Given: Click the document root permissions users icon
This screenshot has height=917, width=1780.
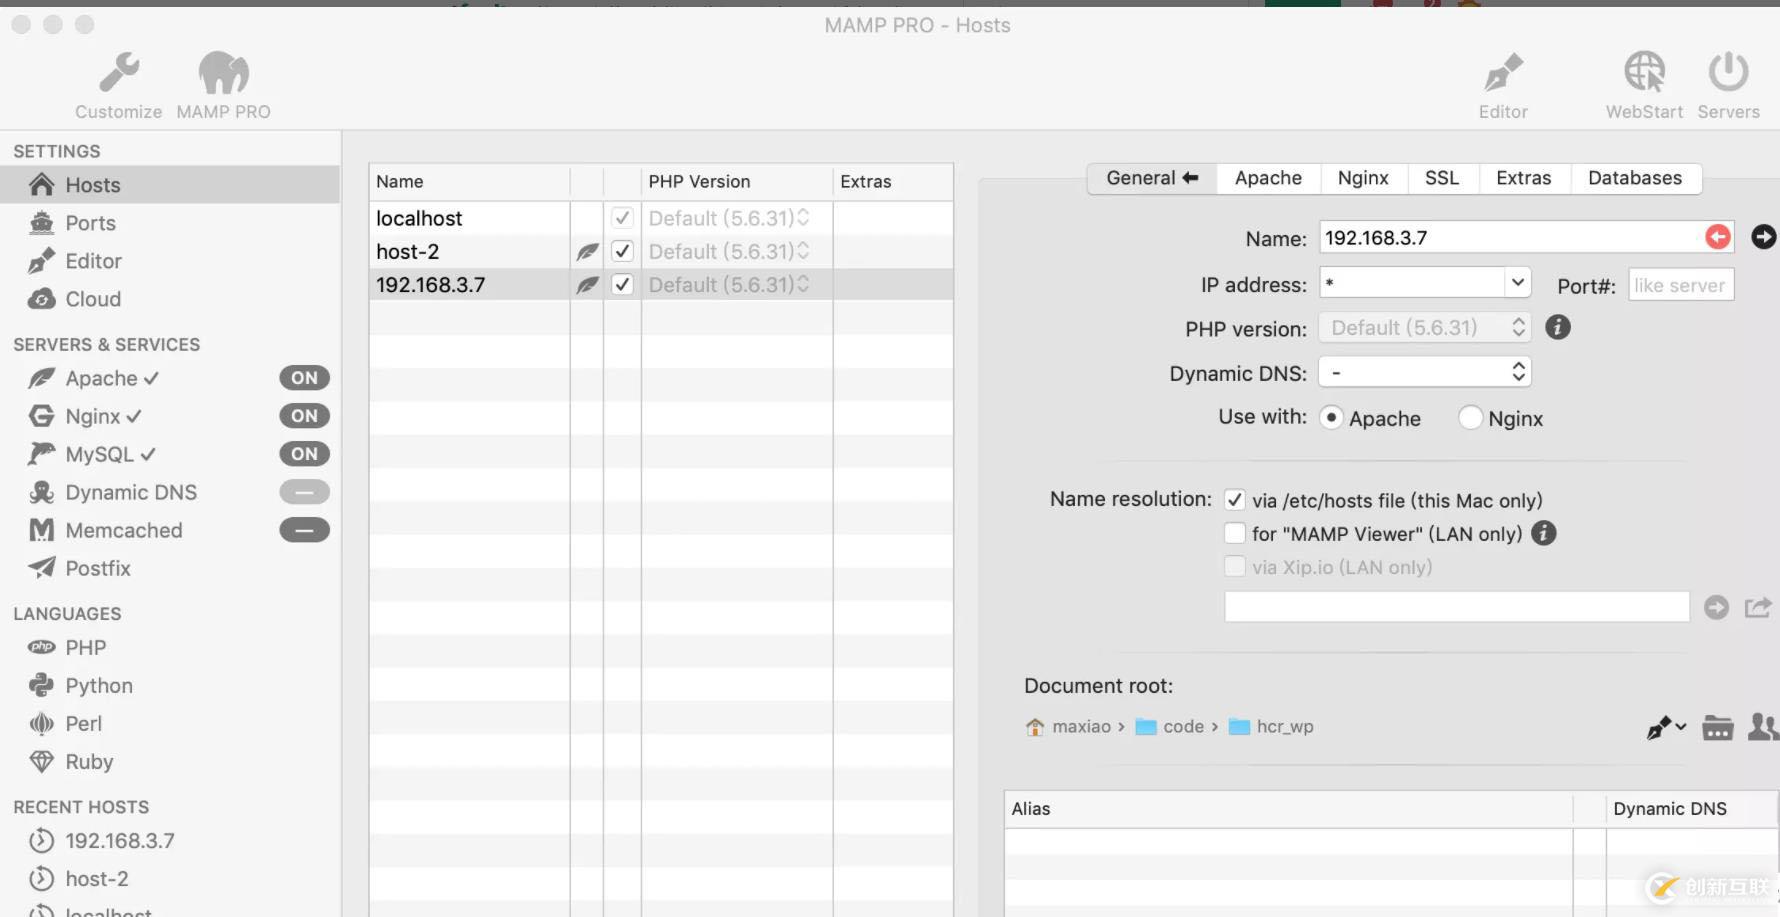Looking at the screenshot, I should [1762, 727].
